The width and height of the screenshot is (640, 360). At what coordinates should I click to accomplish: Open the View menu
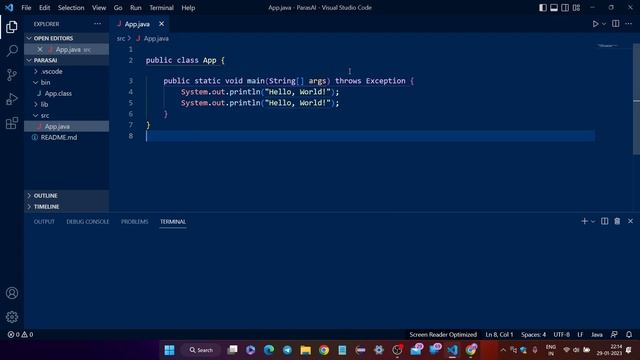coord(99,8)
